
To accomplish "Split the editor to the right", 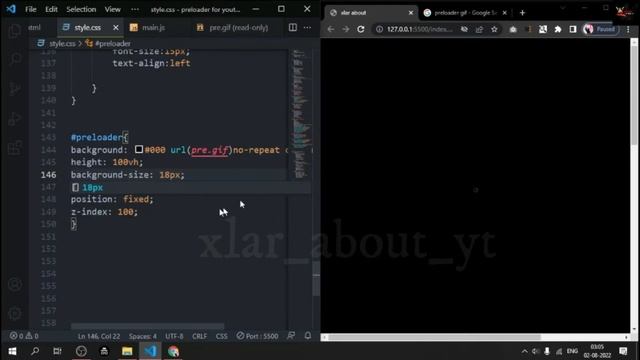I will pyautogui.click(x=293, y=27).
